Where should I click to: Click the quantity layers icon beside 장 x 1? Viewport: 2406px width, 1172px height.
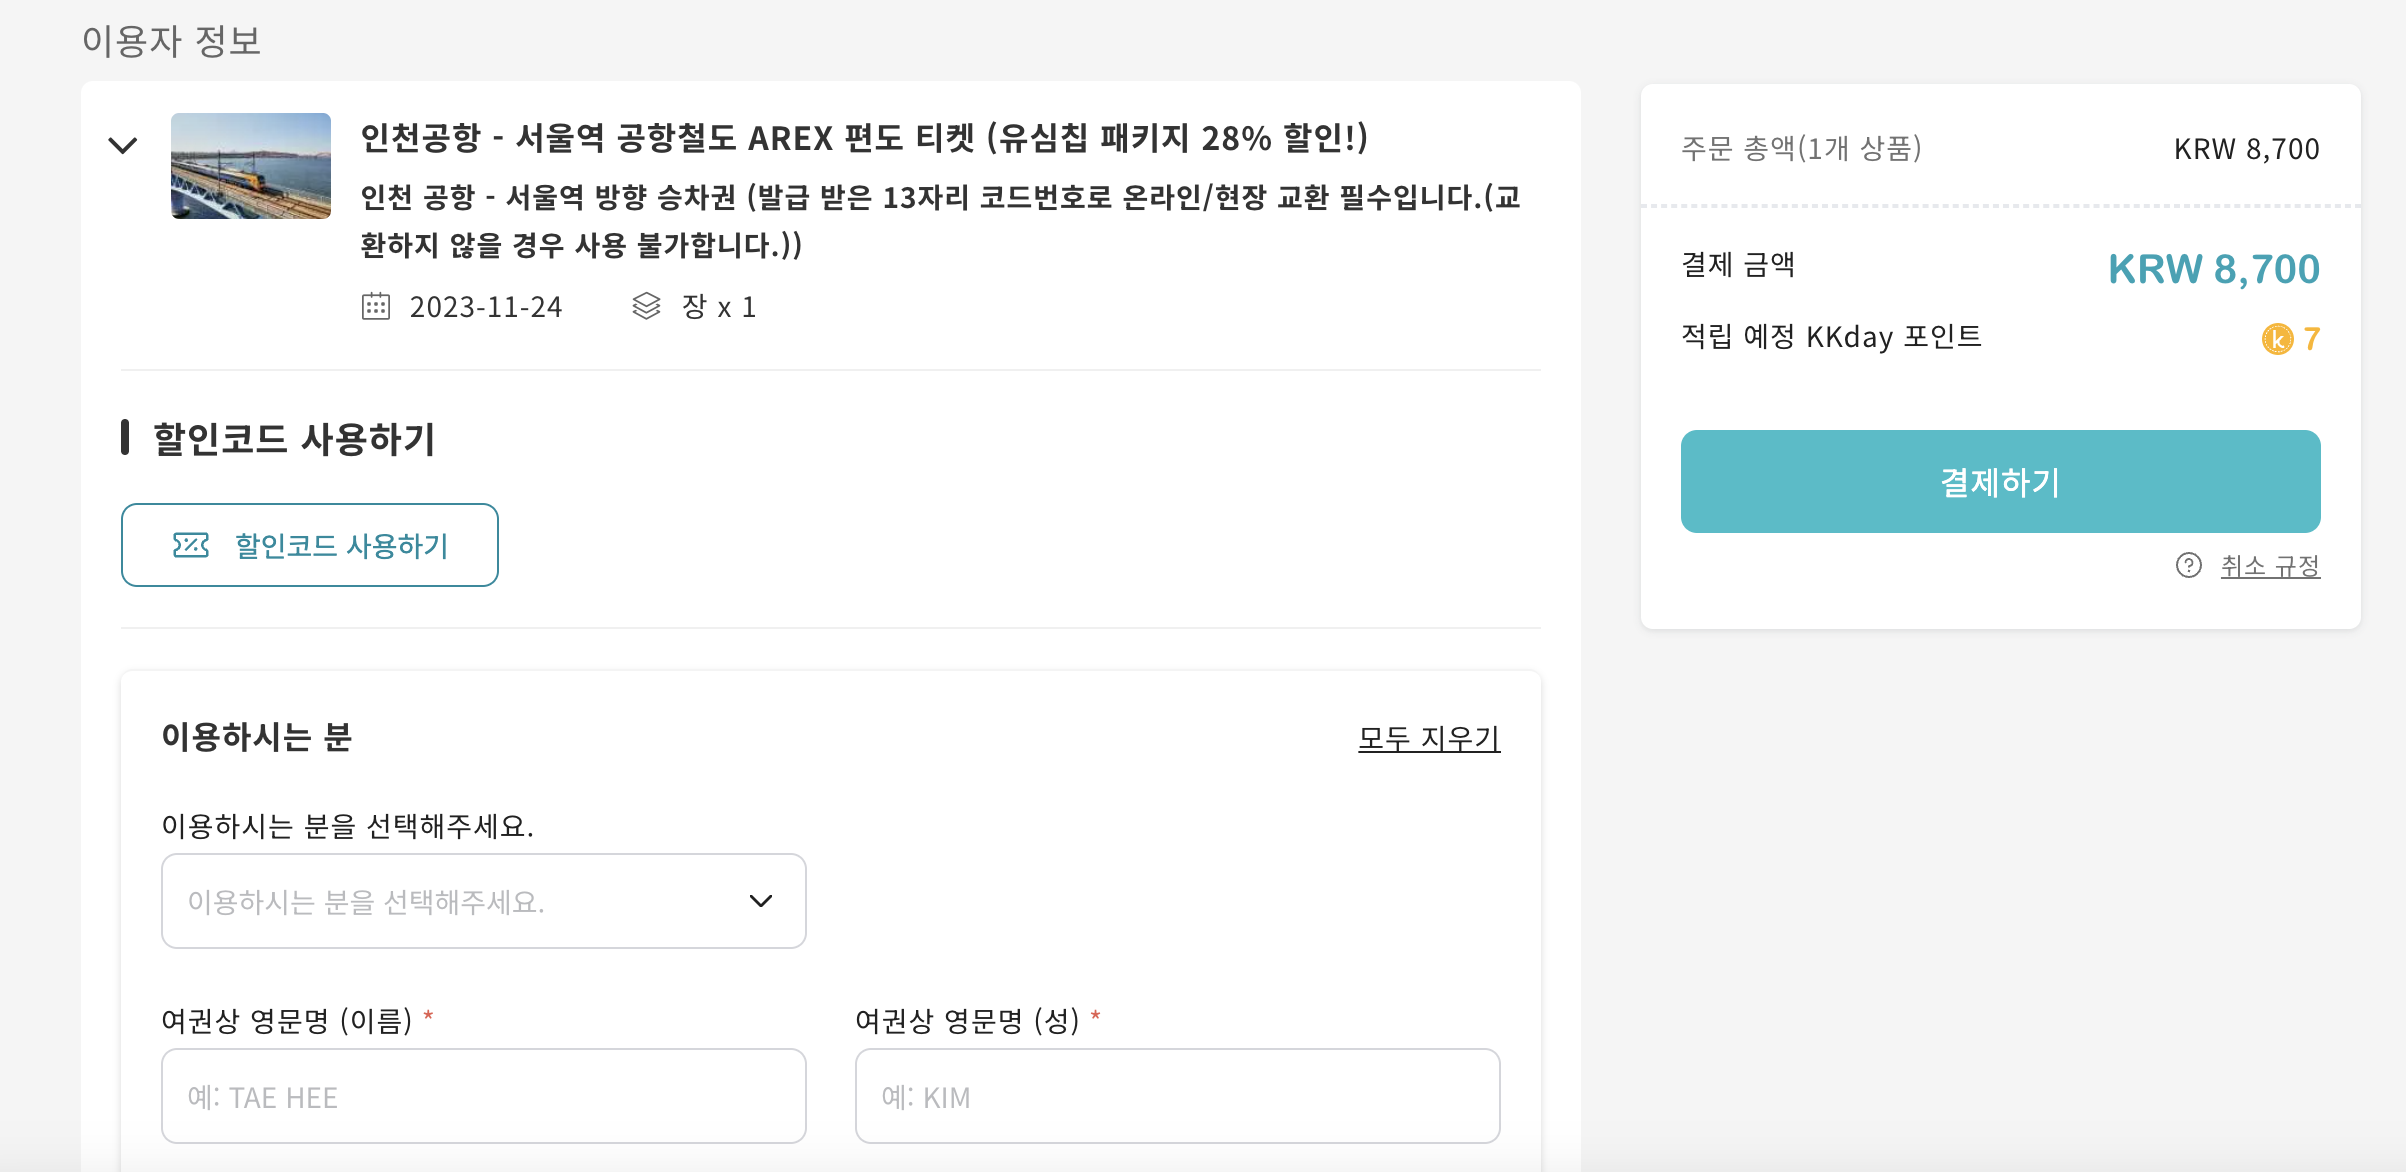click(x=645, y=307)
